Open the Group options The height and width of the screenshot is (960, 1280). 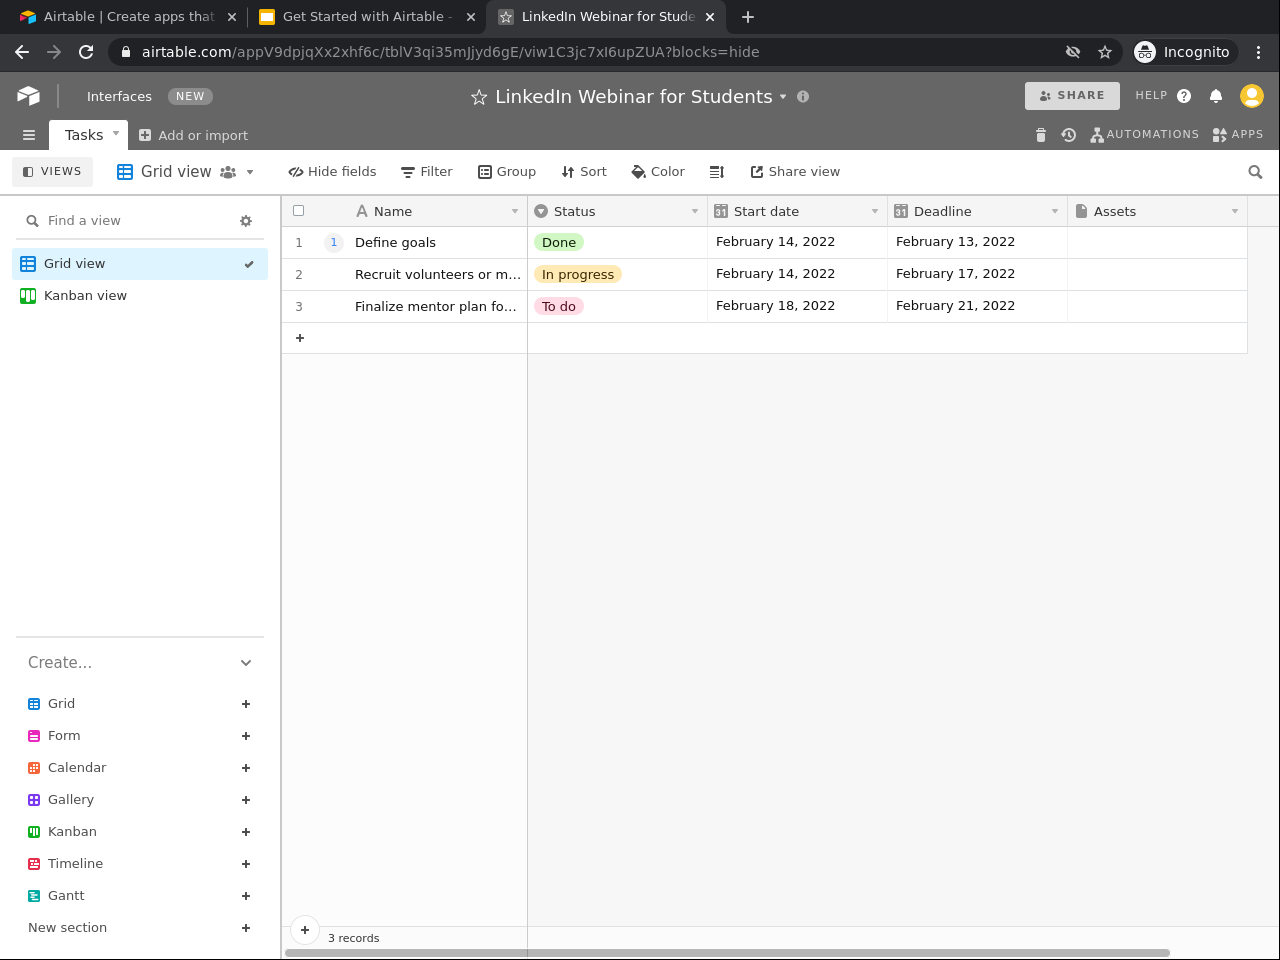click(x=507, y=172)
